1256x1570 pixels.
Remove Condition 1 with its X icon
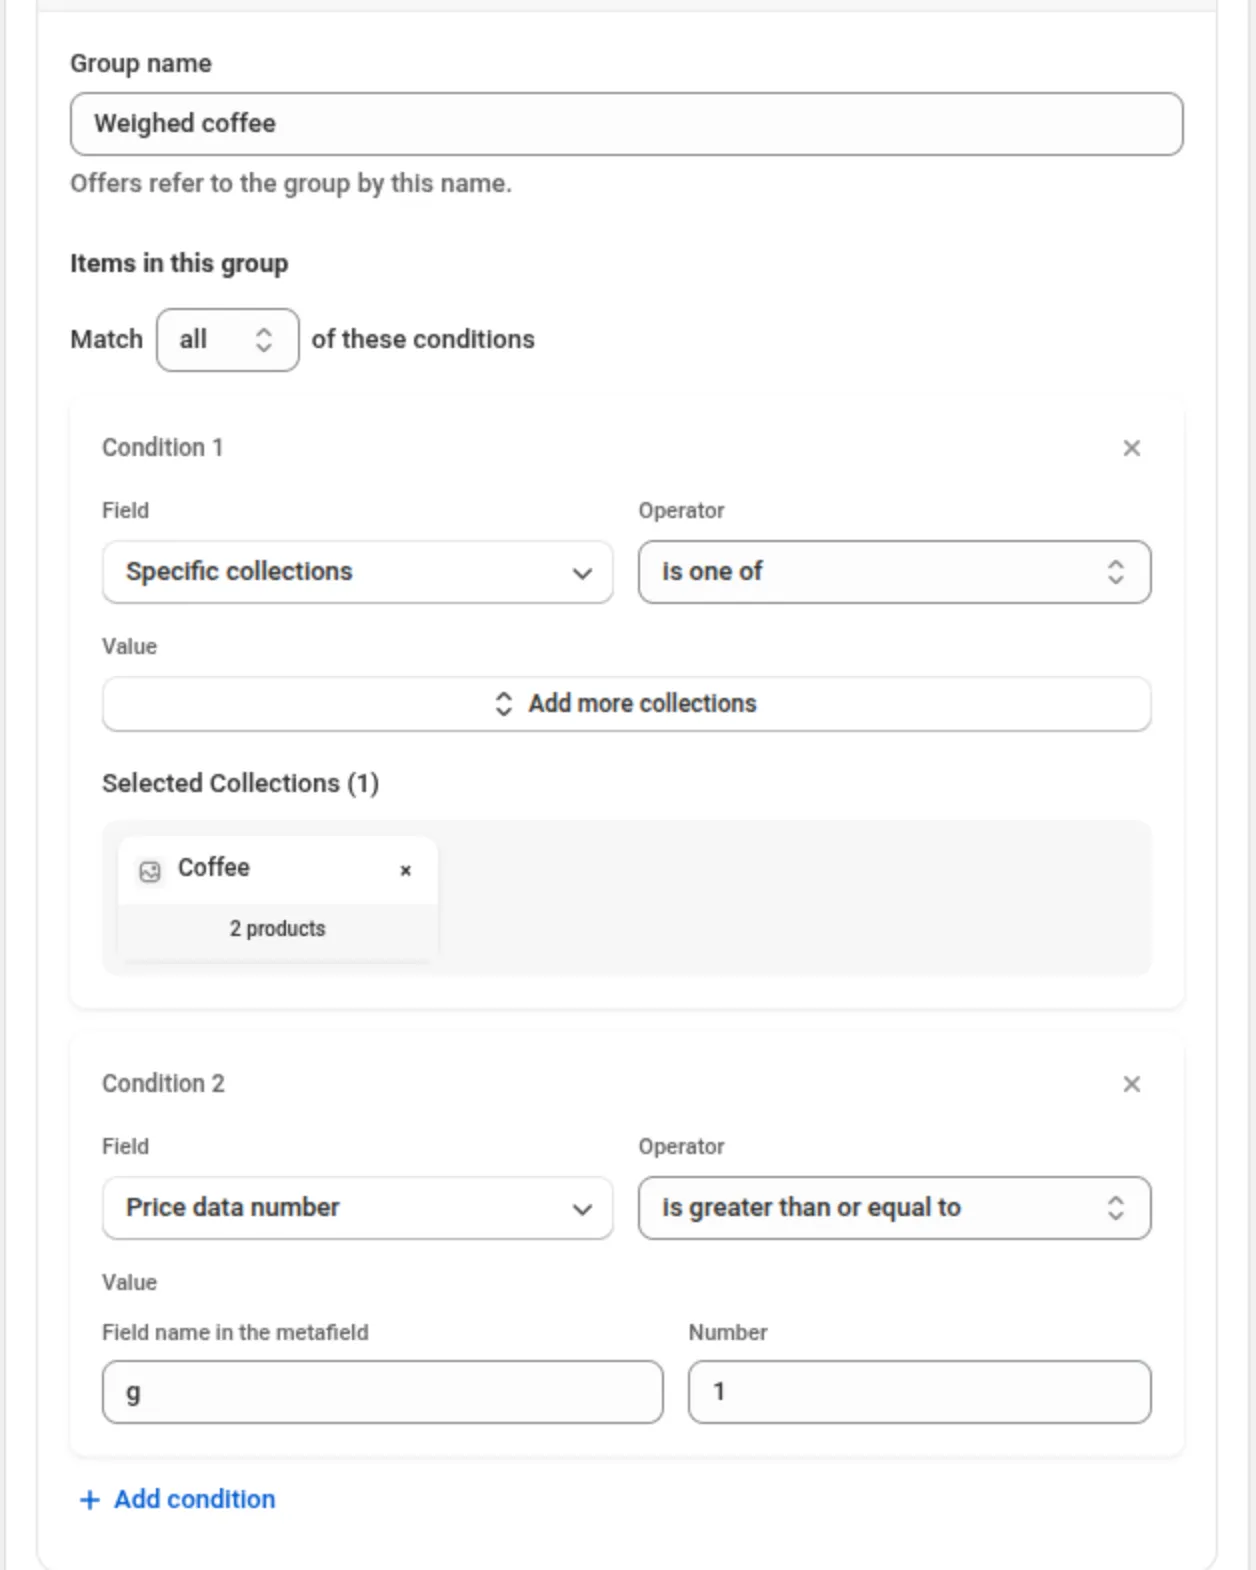(1131, 448)
